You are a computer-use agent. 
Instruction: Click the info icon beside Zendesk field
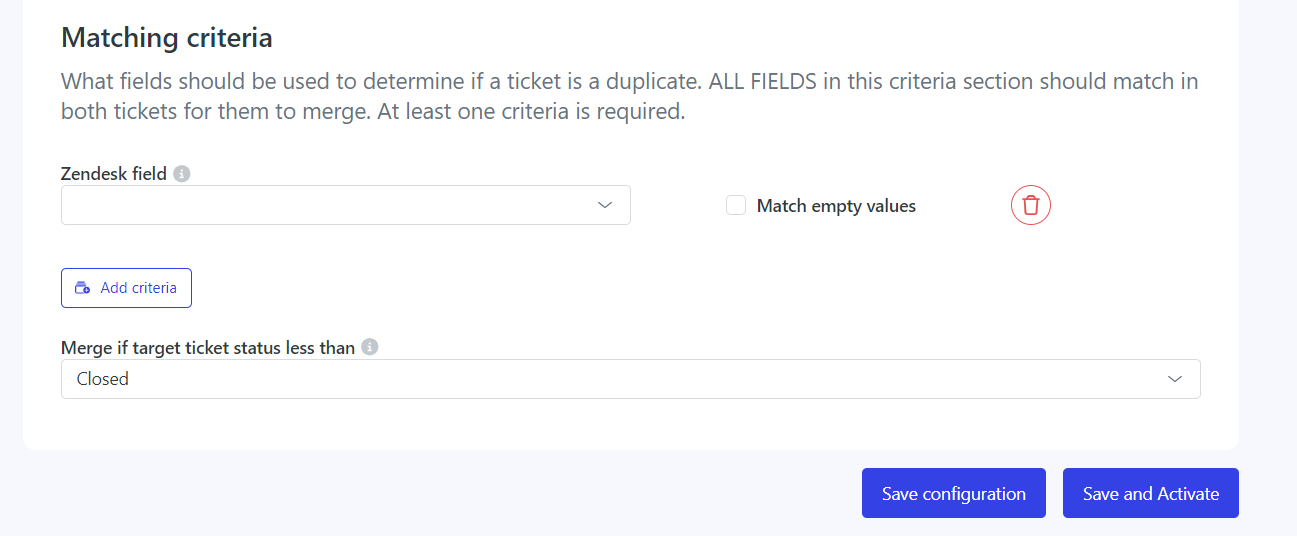click(x=181, y=174)
